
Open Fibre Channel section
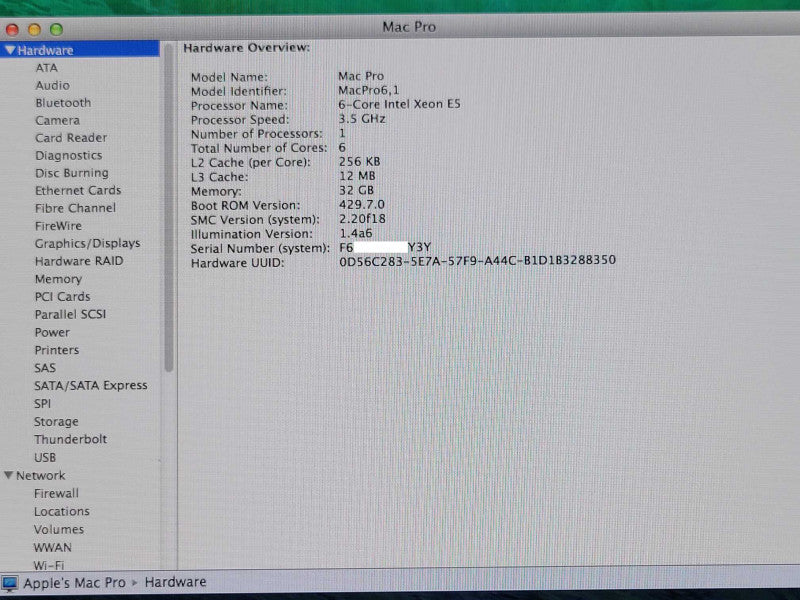(75, 208)
